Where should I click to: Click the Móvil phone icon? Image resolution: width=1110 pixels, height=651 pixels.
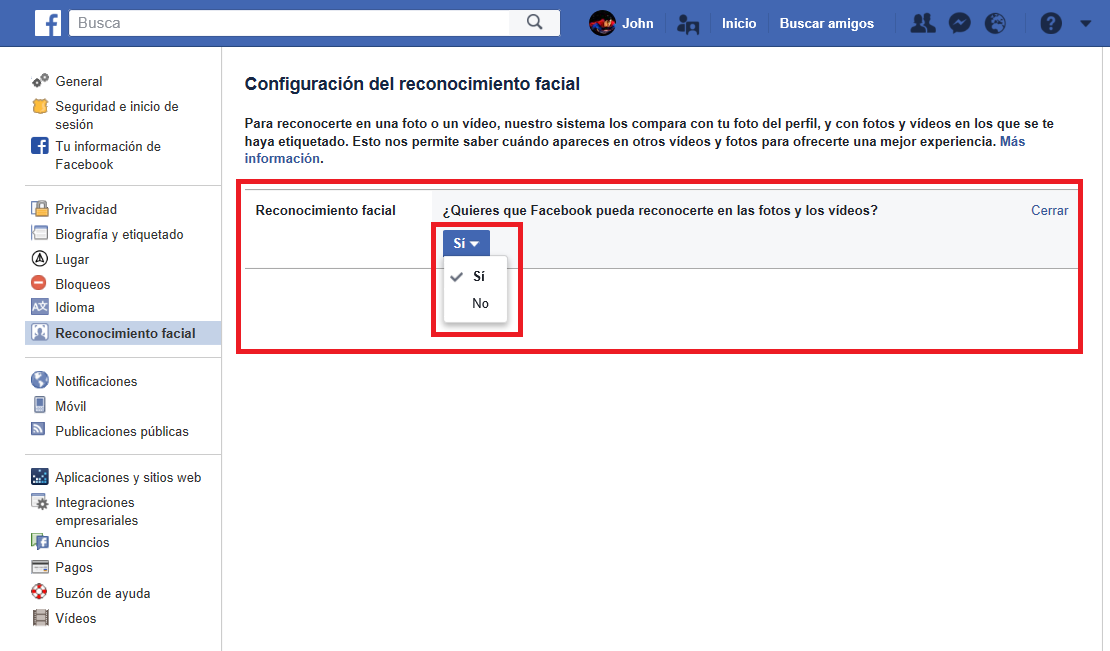click(40, 405)
